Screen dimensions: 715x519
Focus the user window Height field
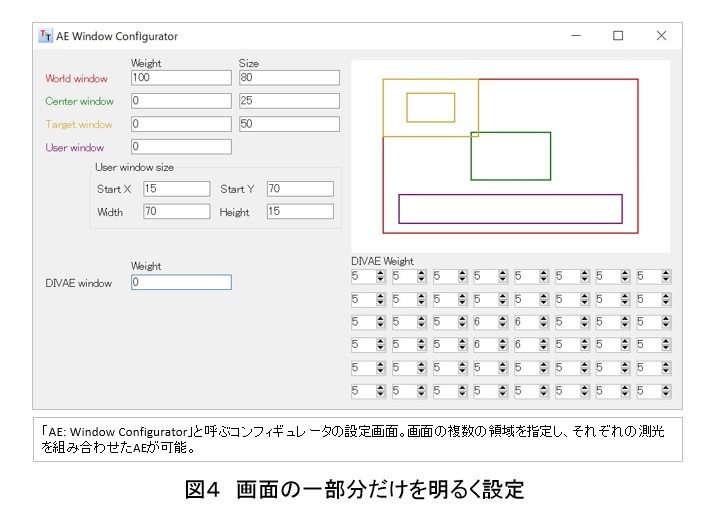[x=299, y=212]
